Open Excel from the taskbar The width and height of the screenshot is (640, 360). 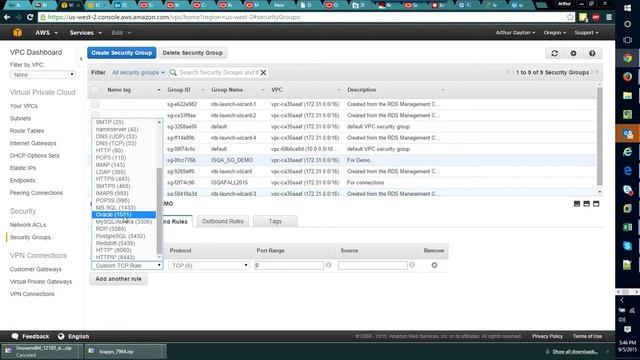click(627, 227)
